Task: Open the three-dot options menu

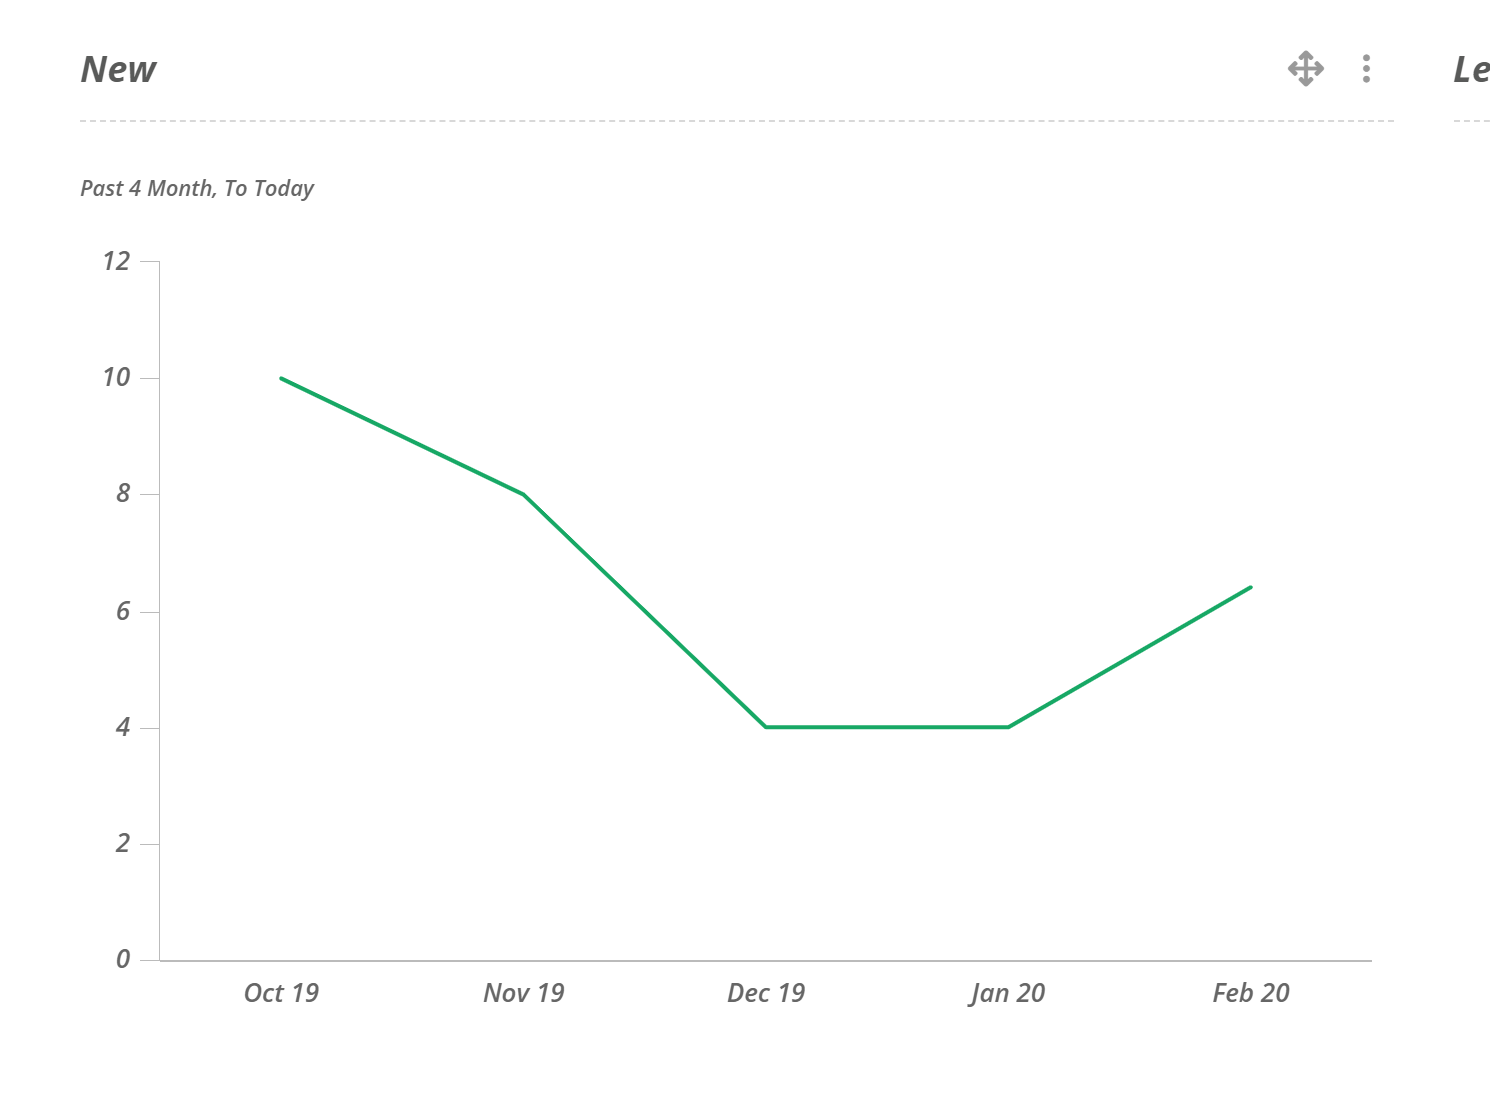Action: [x=1366, y=69]
